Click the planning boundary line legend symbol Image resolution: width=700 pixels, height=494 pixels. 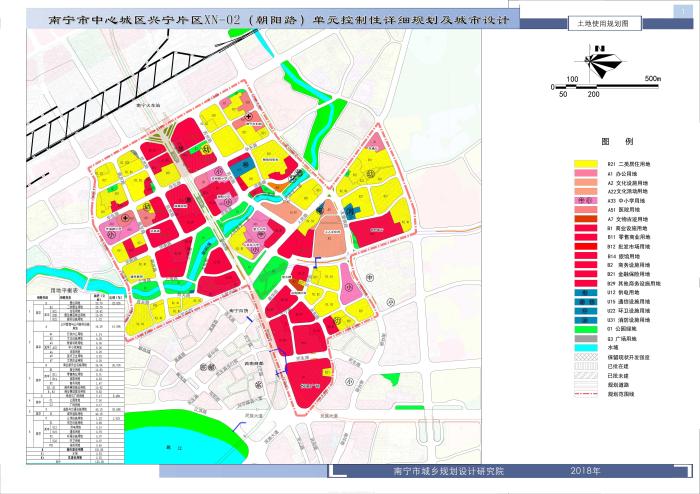(x=586, y=394)
